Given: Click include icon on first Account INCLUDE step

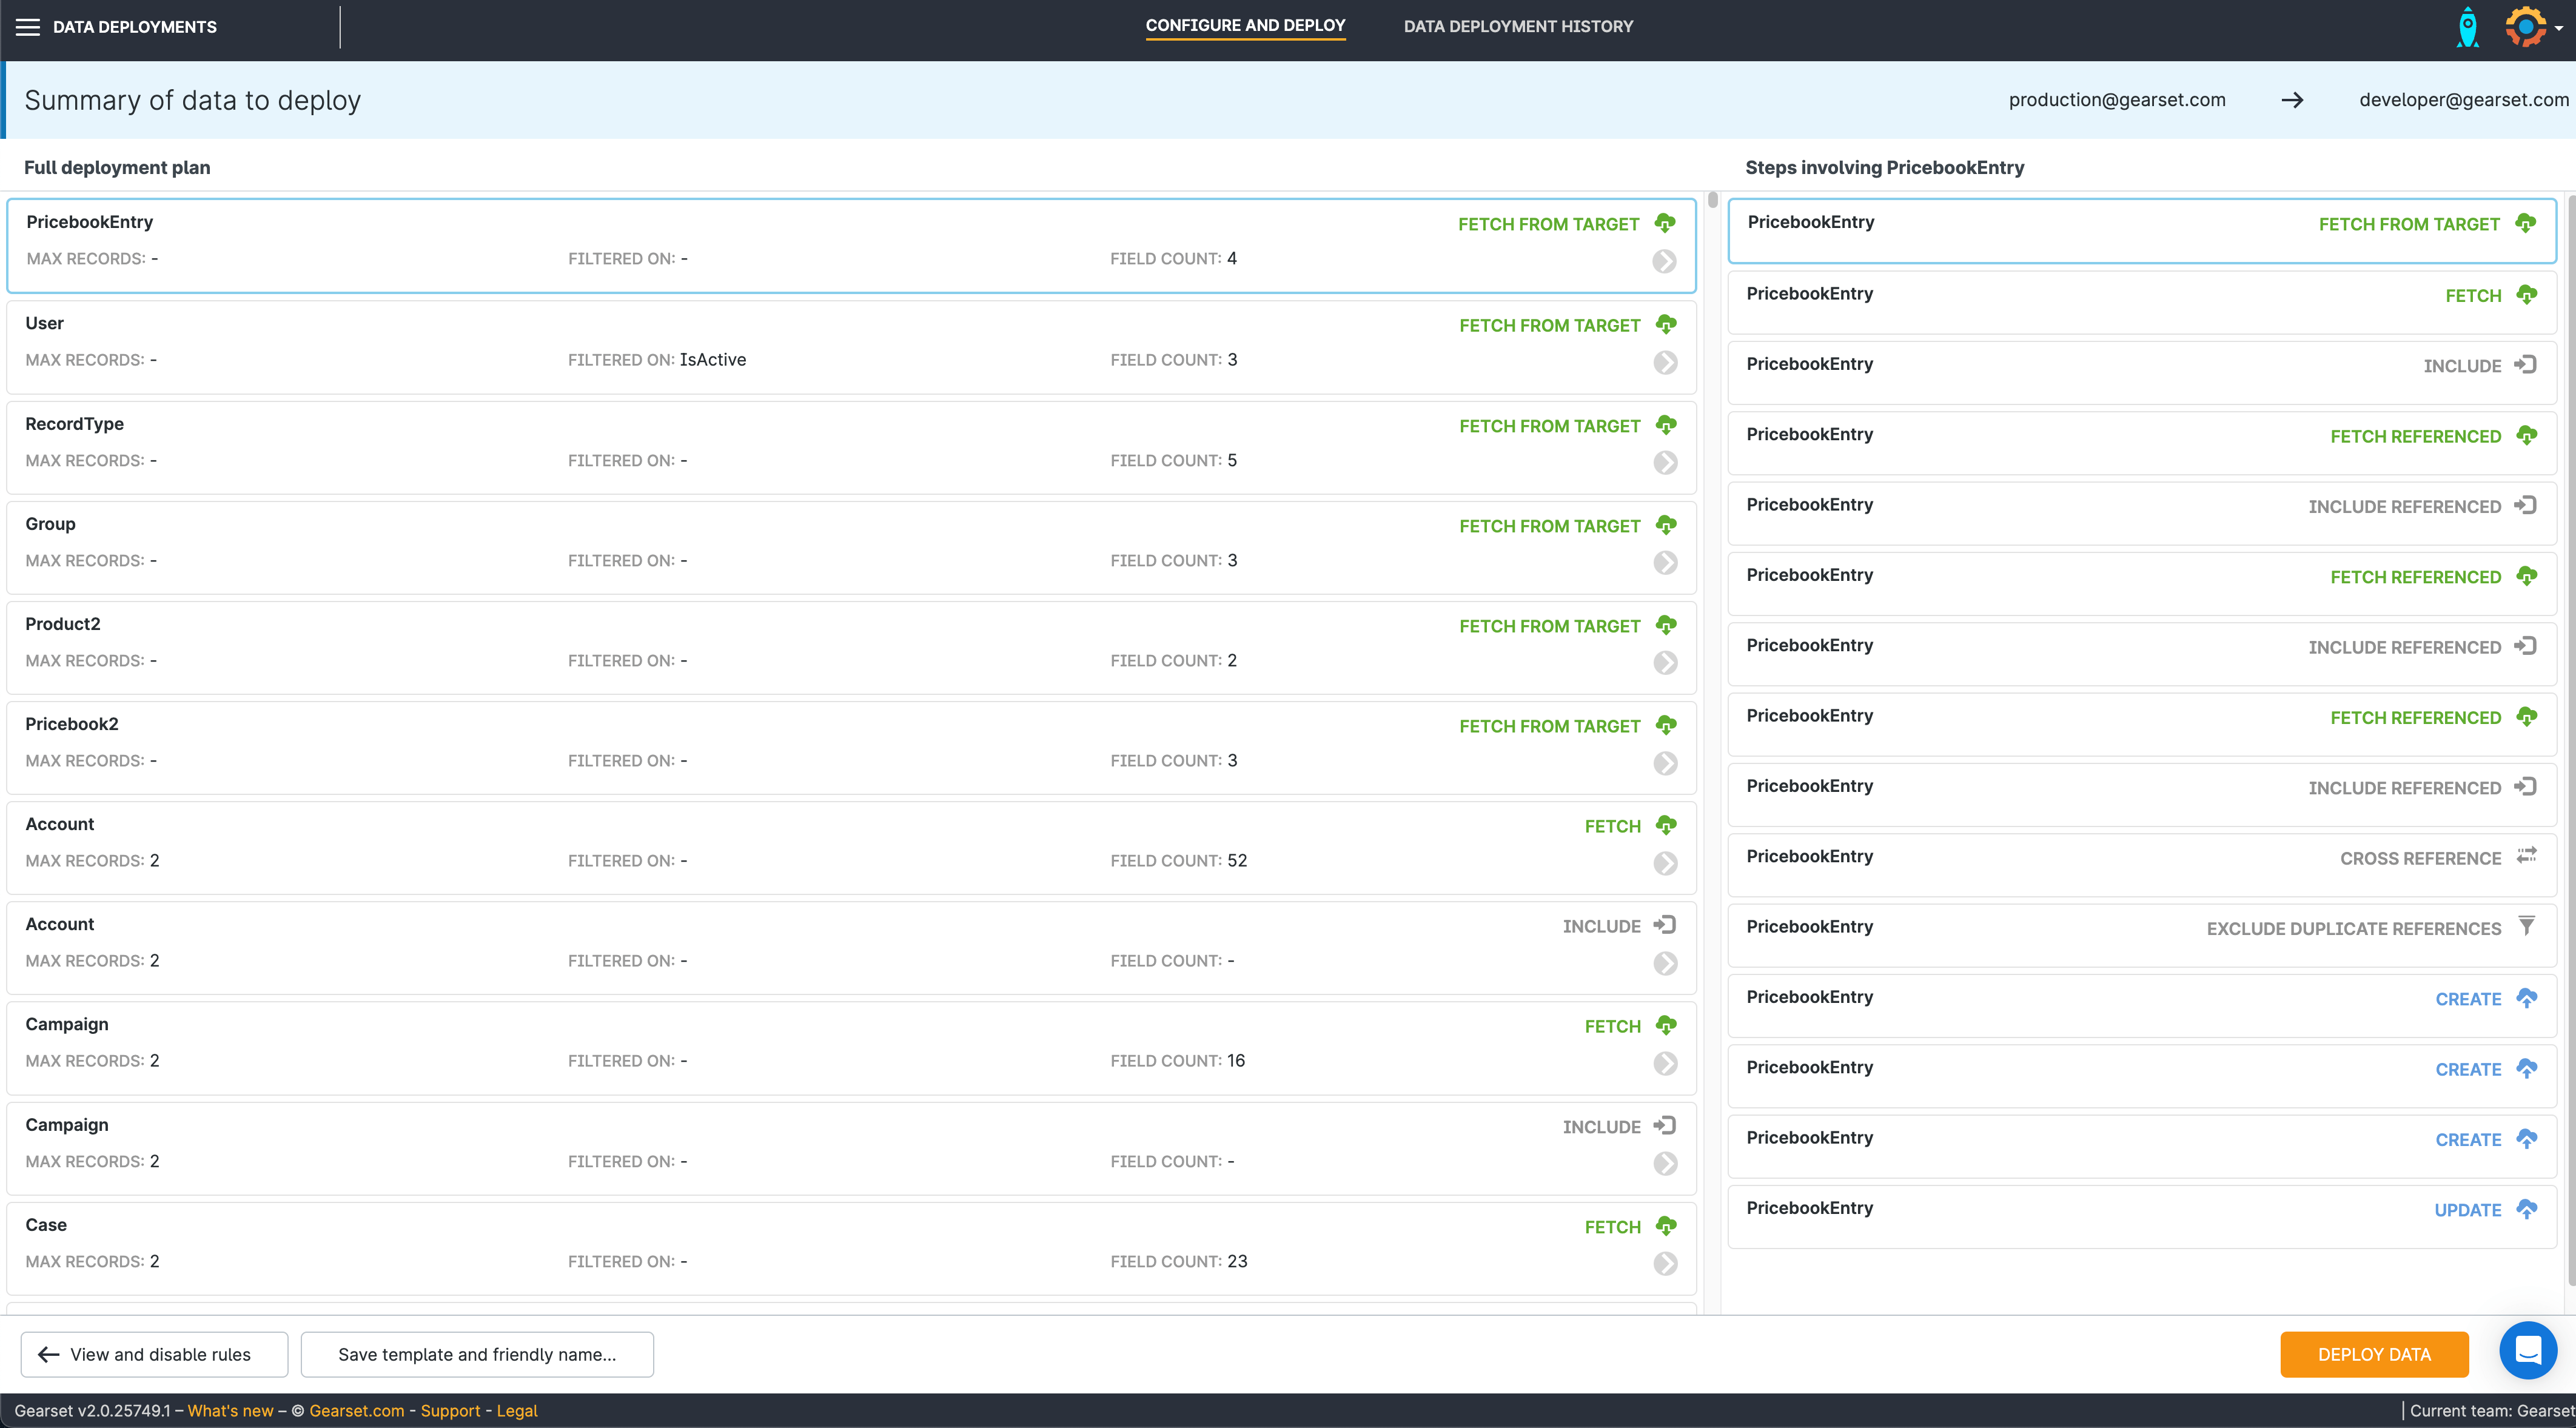Looking at the screenshot, I should (x=1665, y=925).
